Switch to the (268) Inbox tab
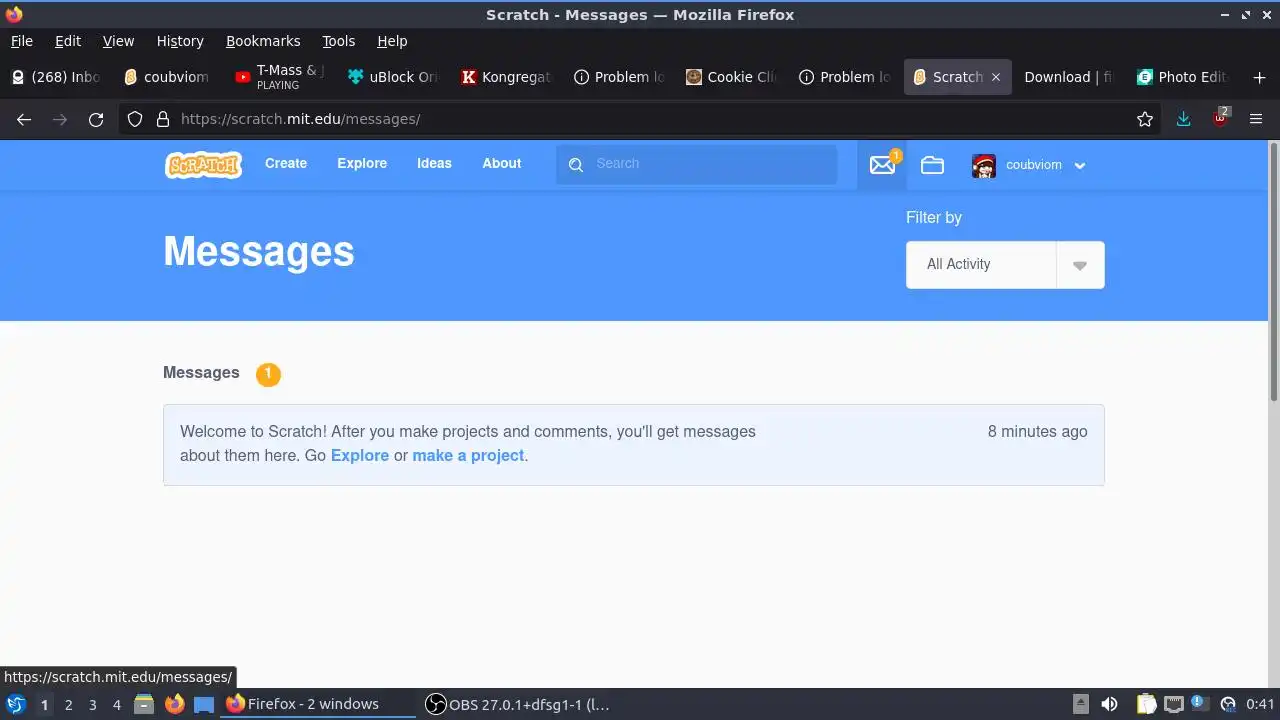The image size is (1280, 720). tap(56, 77)
